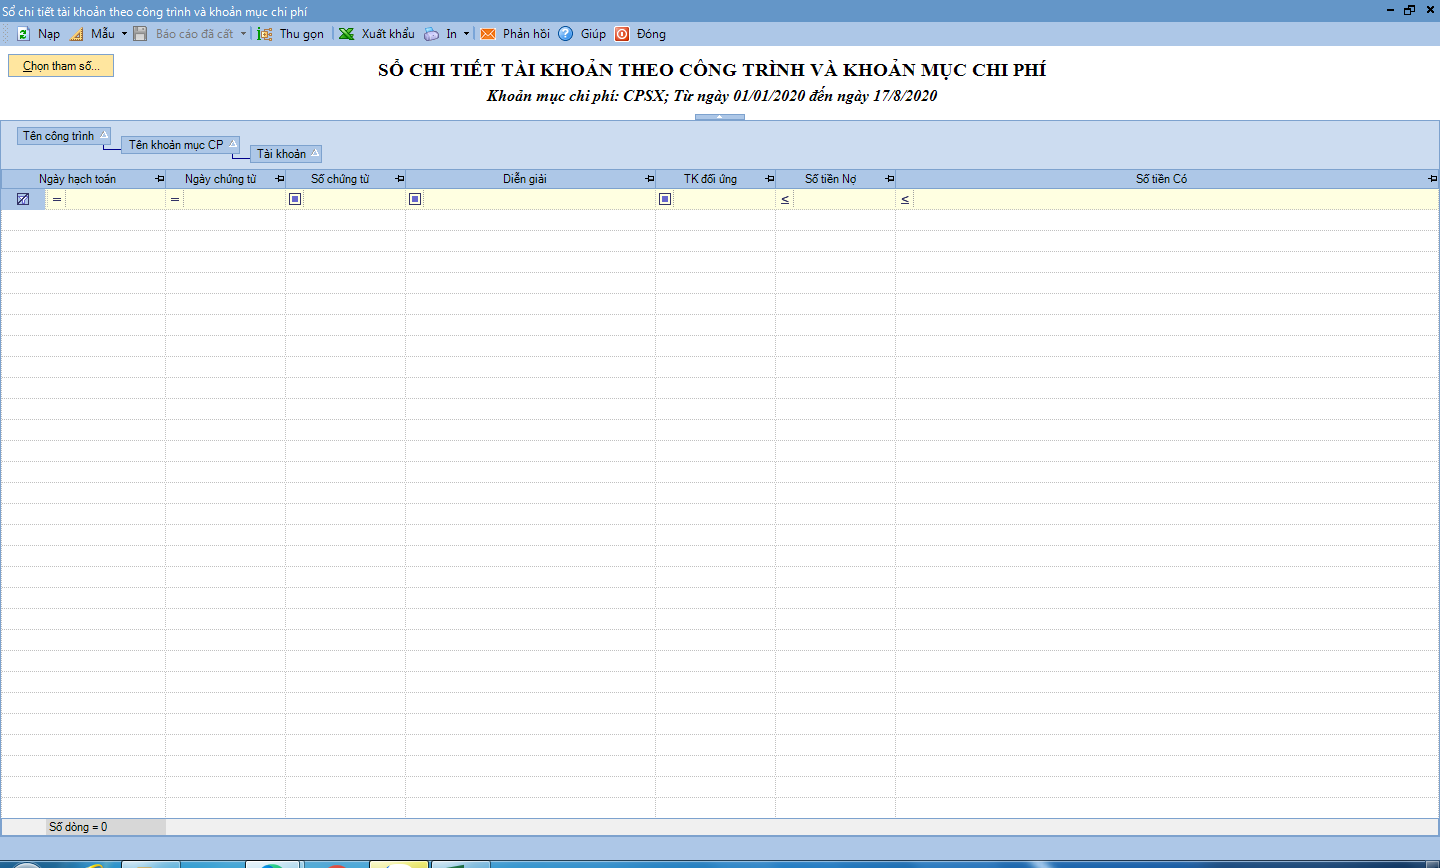Export report using Xuất khẩu Excel icon
Viewport: 1440px width, 868px height.
[x=347, y=34]
